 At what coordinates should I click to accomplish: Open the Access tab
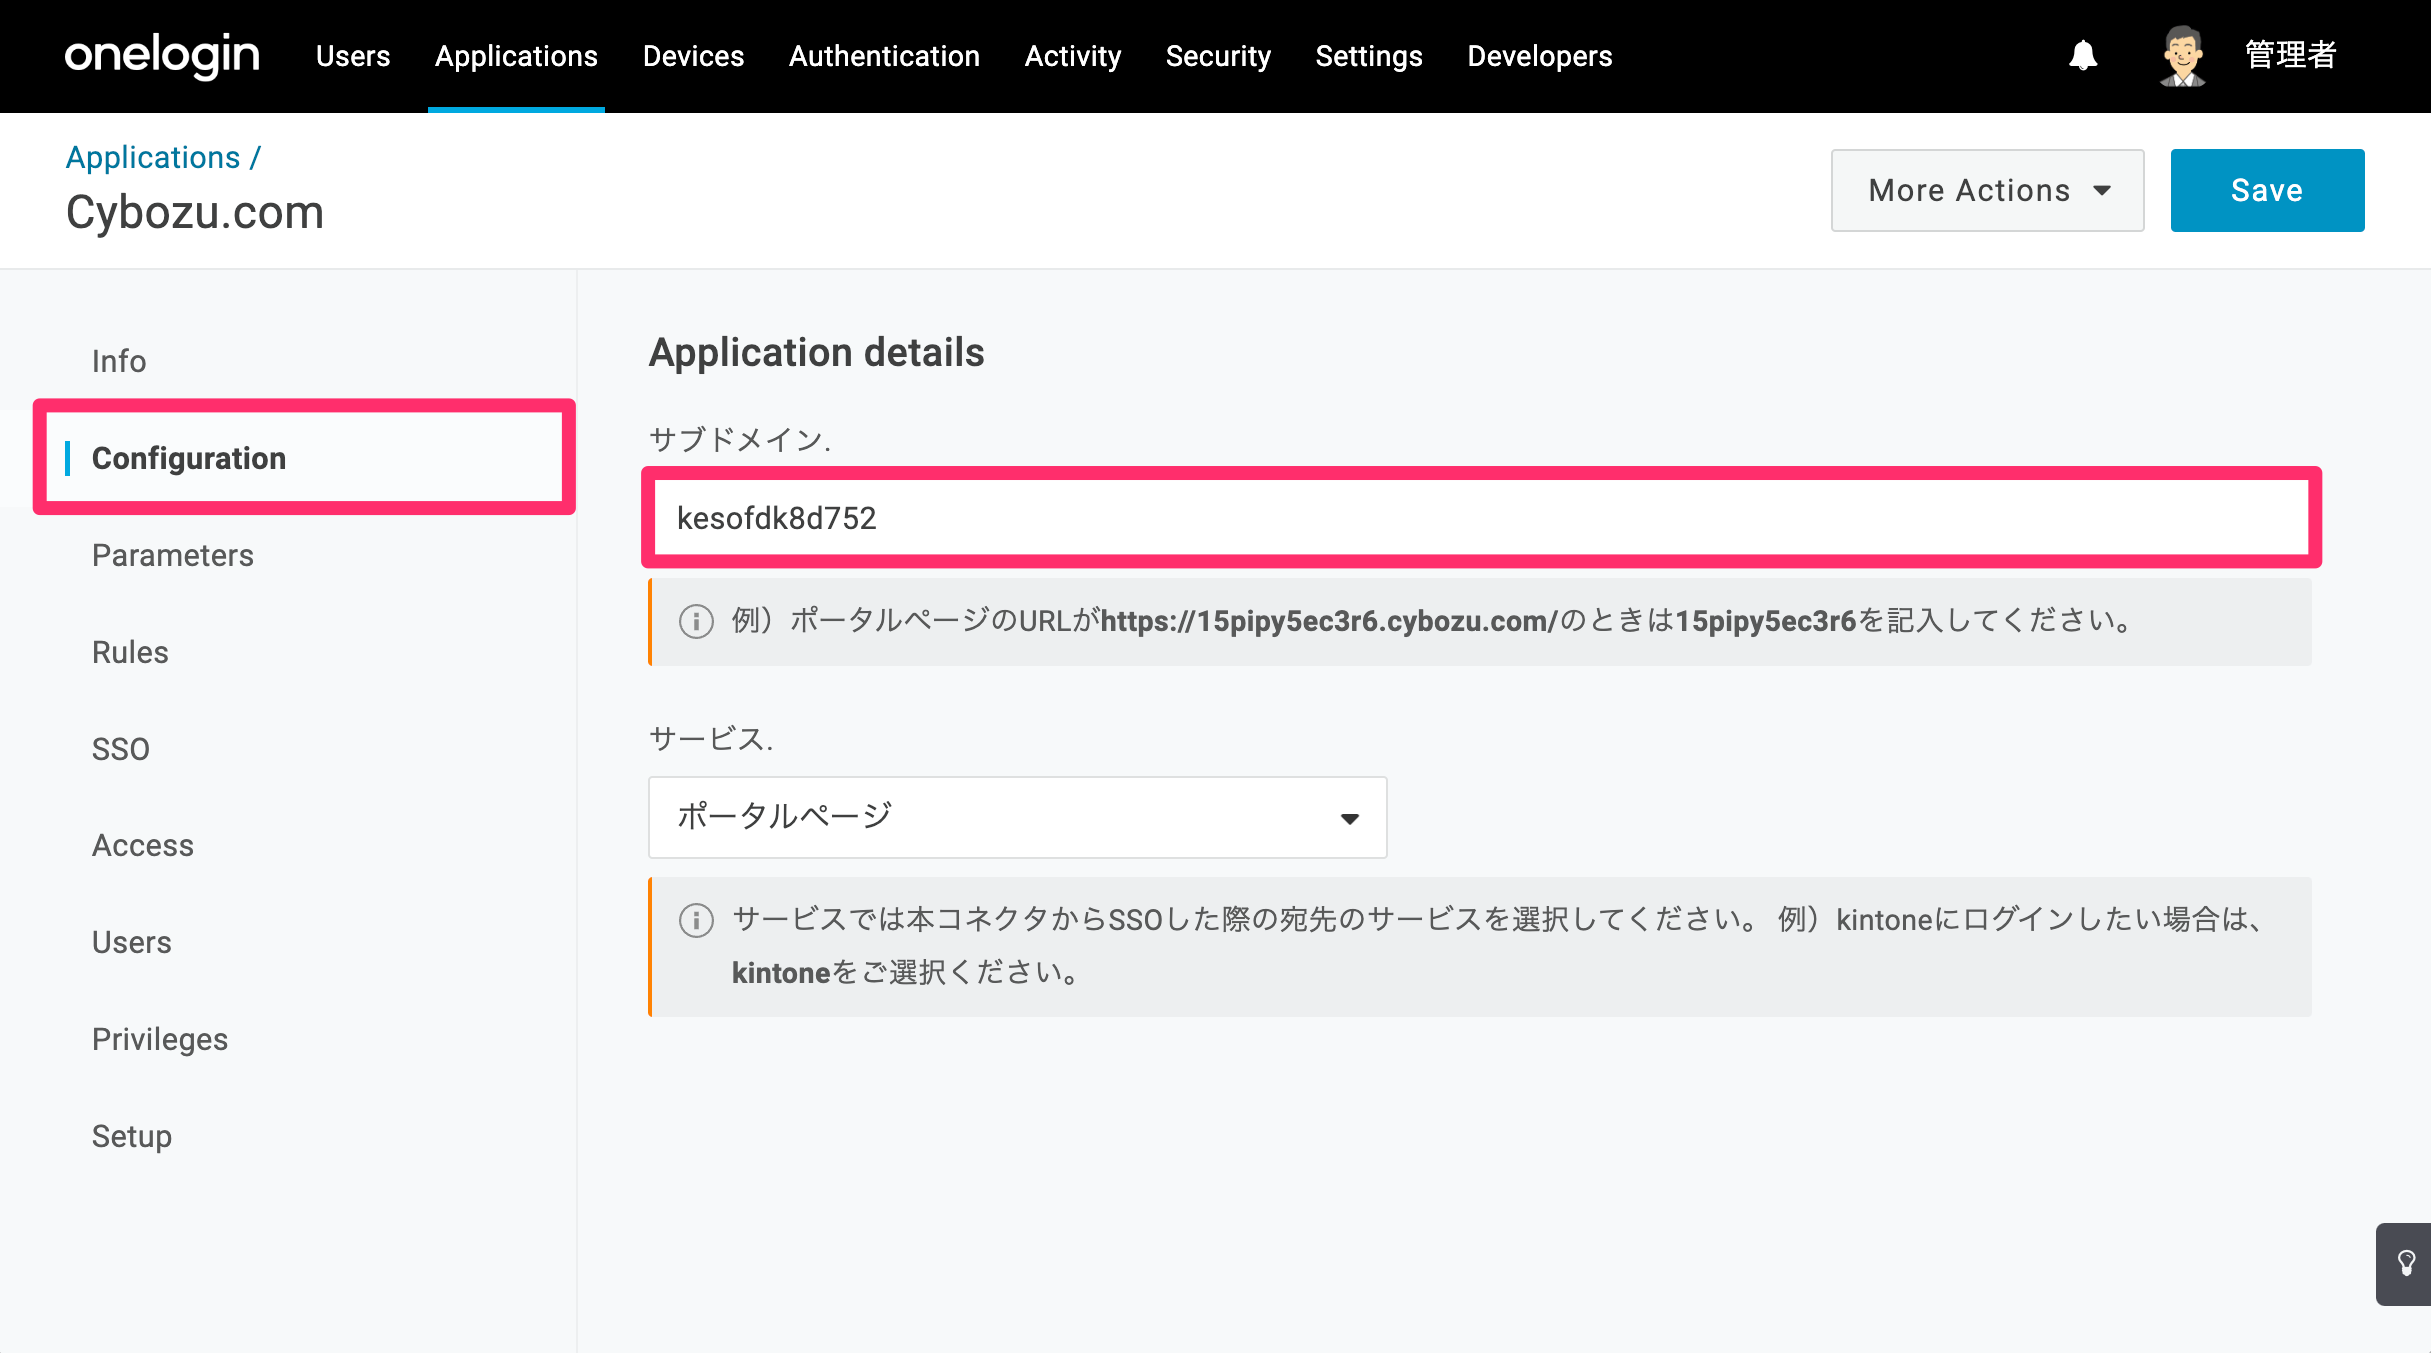pos(143,846)
